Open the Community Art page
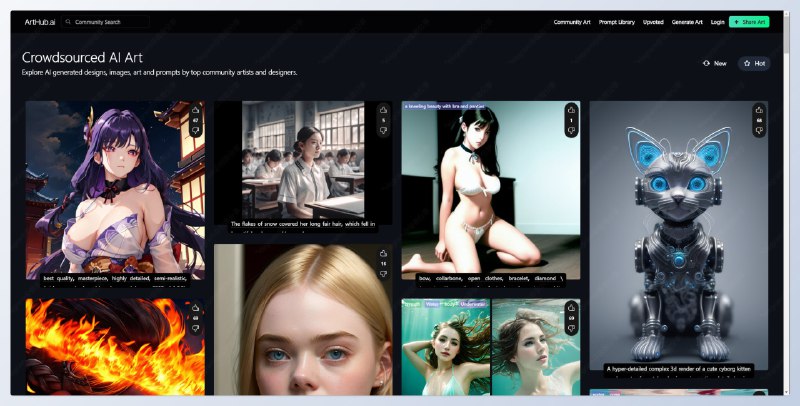Screen dimensions: 800x406 (x=571, y=21)
